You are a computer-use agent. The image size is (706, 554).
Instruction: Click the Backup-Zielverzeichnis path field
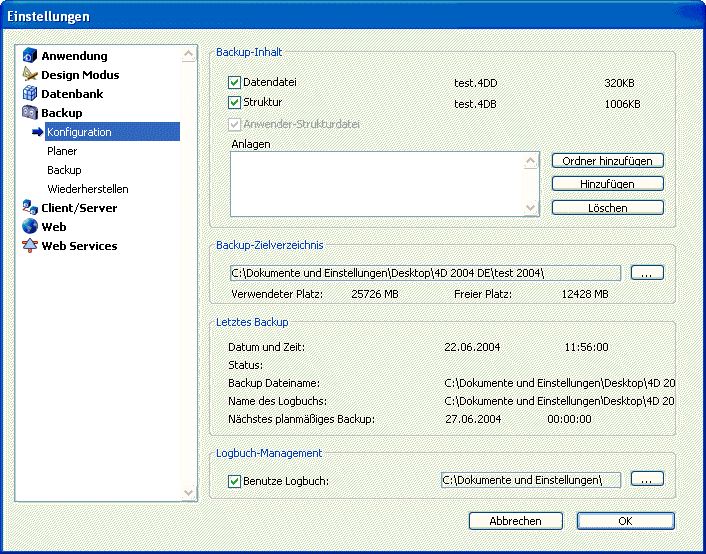tap(425, 273)
